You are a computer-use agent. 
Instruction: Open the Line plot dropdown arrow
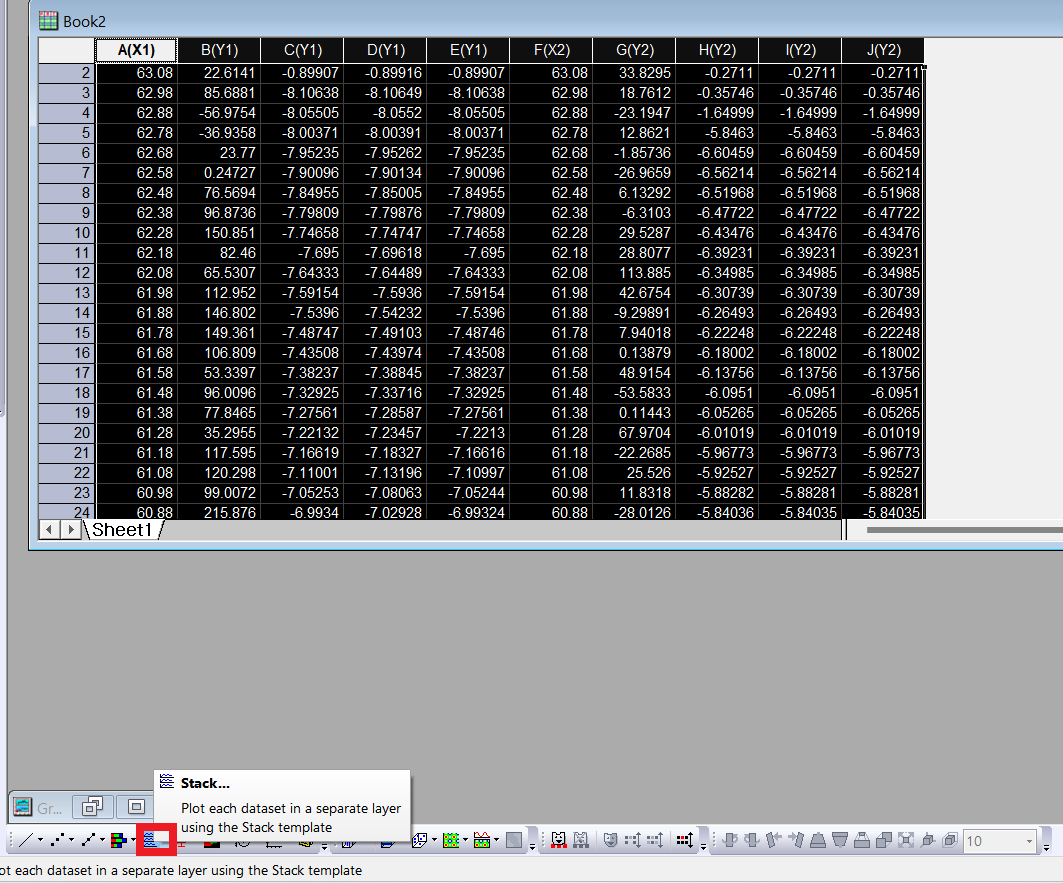click(41, 841)
